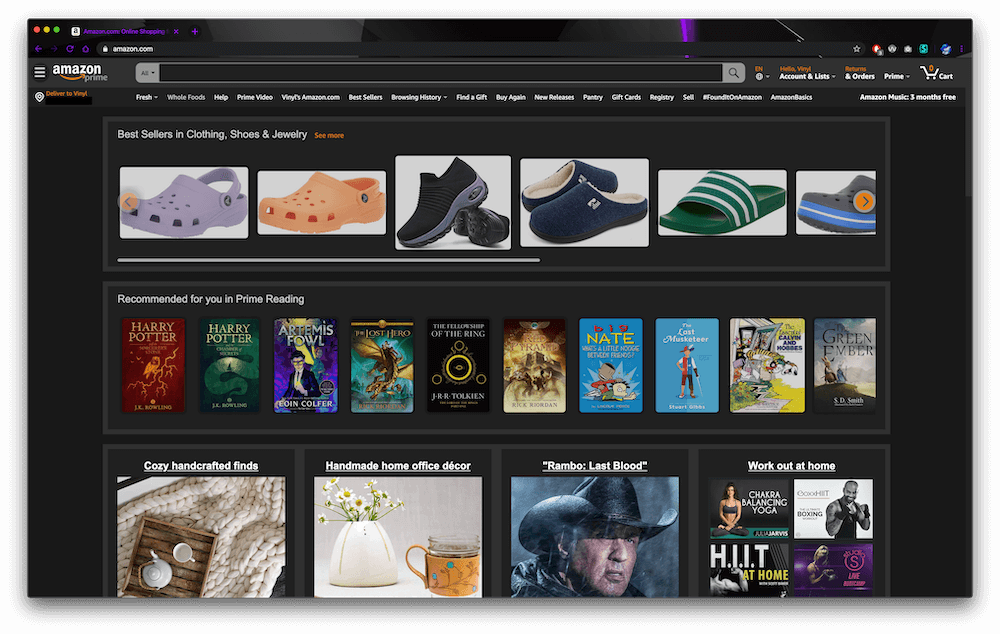Move the shoe carousel to the left
The width and height of the screenshot is (1000, 634).
(x=128, y=202)
